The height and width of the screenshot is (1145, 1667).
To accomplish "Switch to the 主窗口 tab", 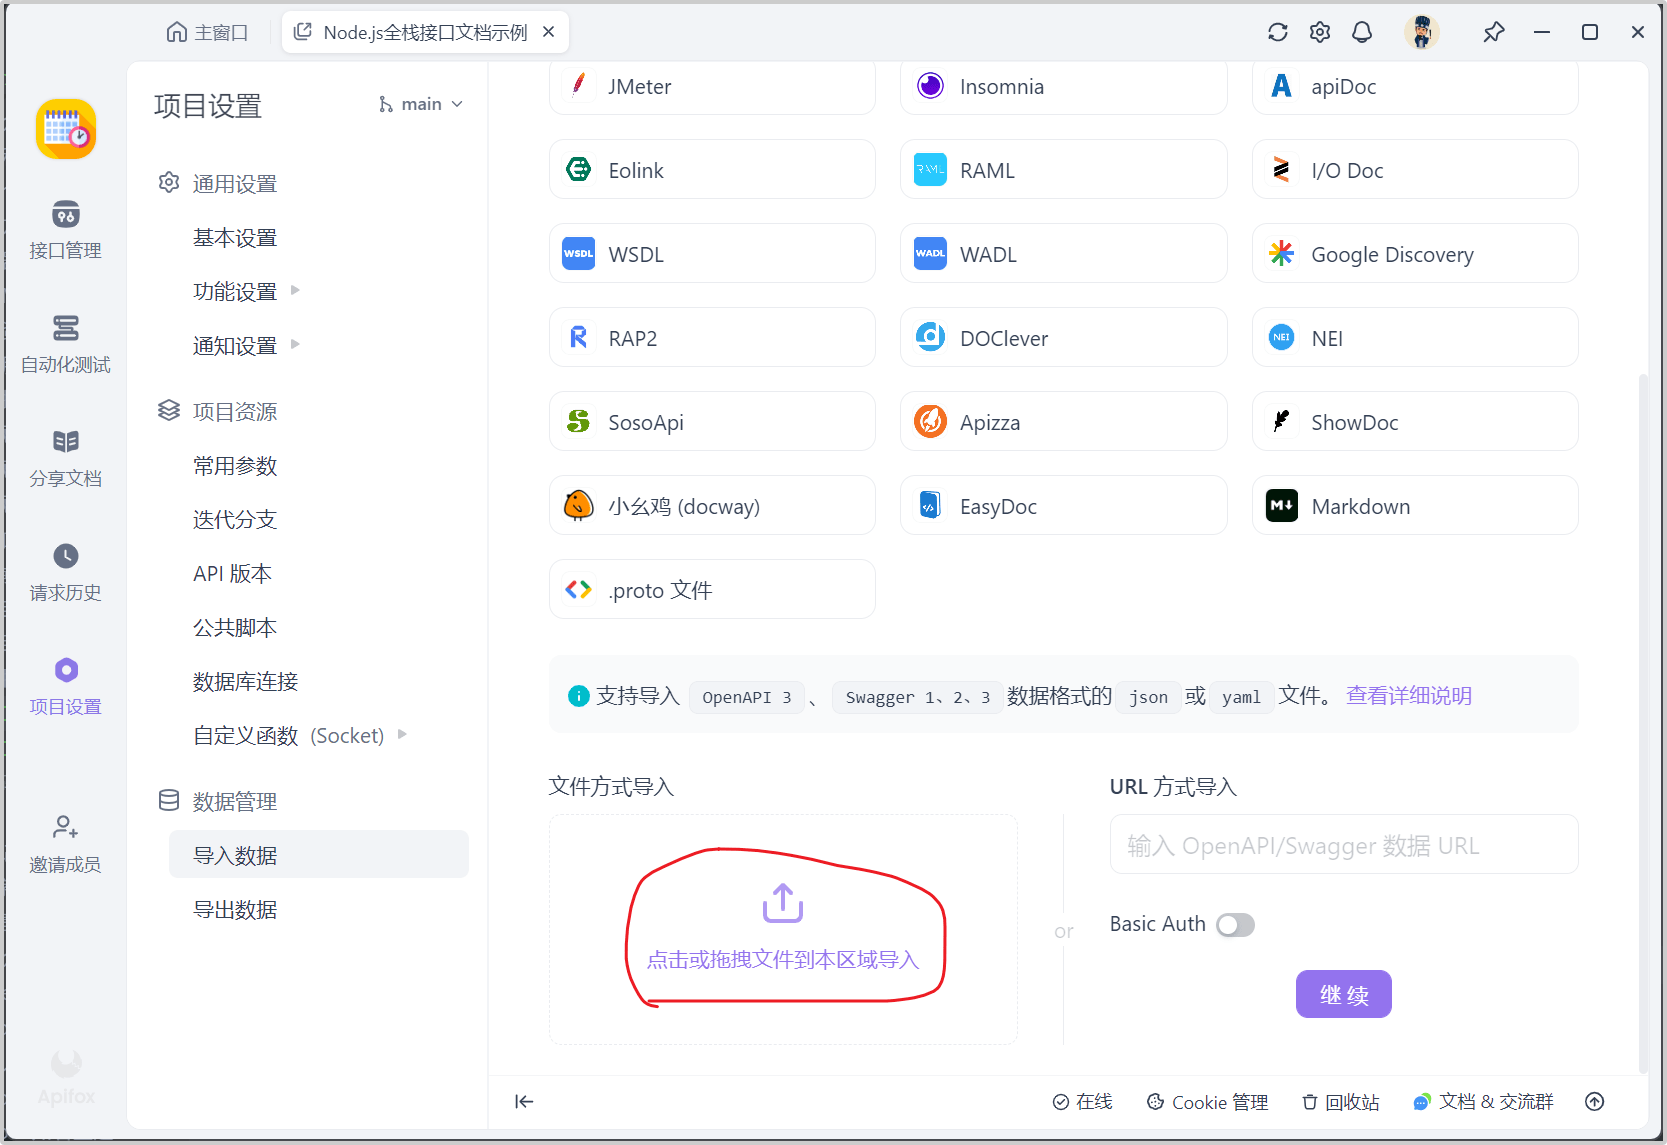I will [207, 32].
